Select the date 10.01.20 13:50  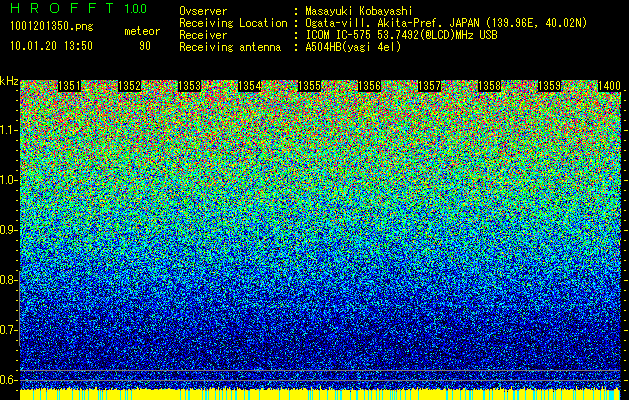click(x=52, y=46)
